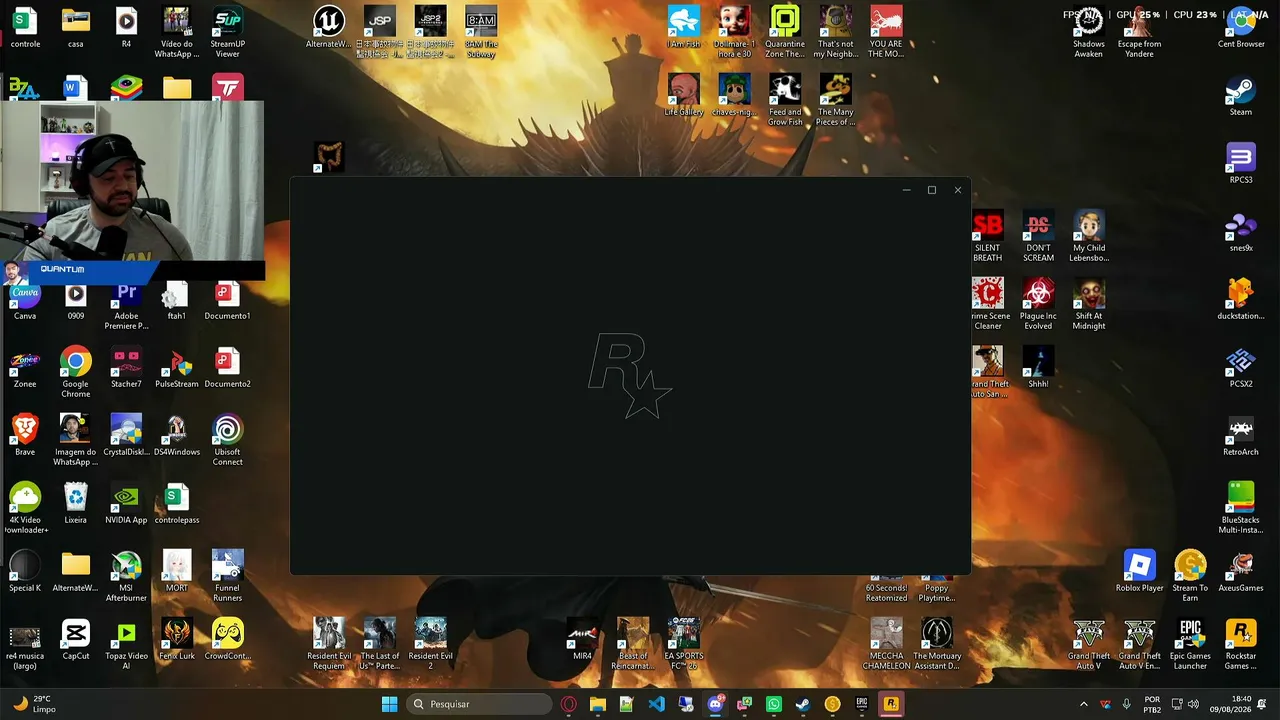Screen dimensions: 1280x720
Task: Select the Lixeira recycle bin icon
Action: (76, 504)
